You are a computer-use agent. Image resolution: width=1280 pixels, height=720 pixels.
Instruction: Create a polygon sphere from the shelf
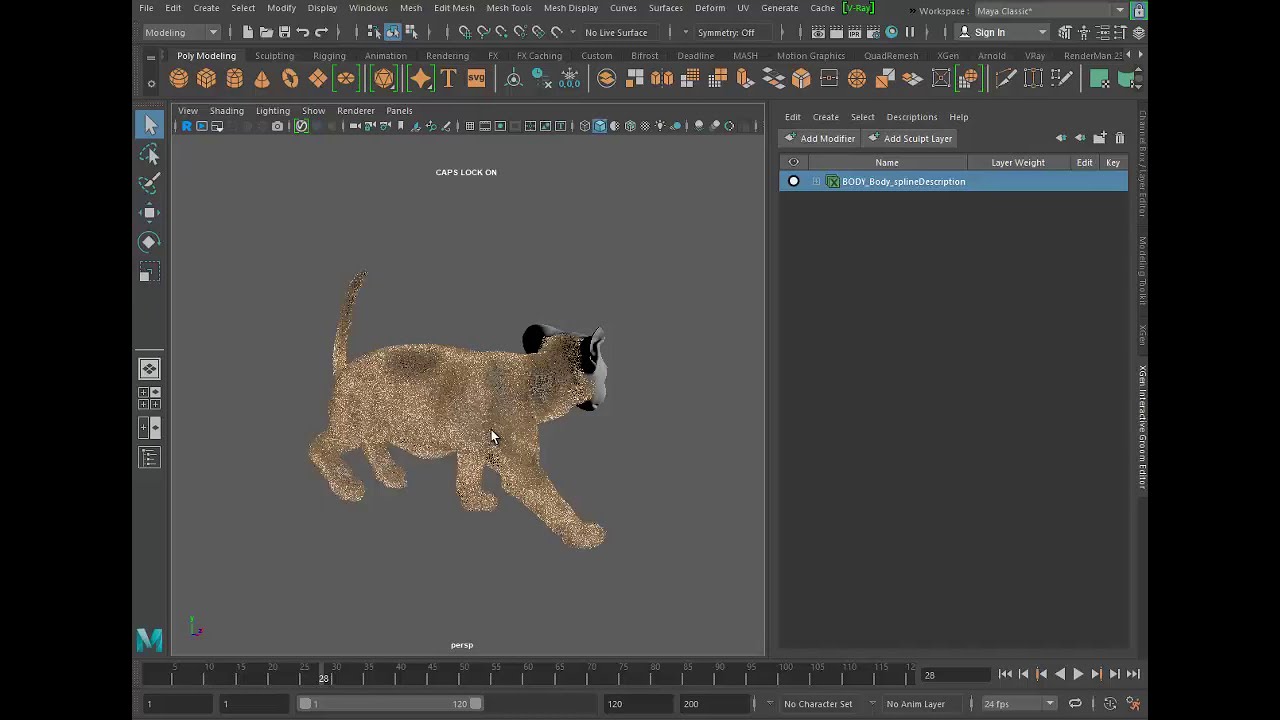[178, 79]
